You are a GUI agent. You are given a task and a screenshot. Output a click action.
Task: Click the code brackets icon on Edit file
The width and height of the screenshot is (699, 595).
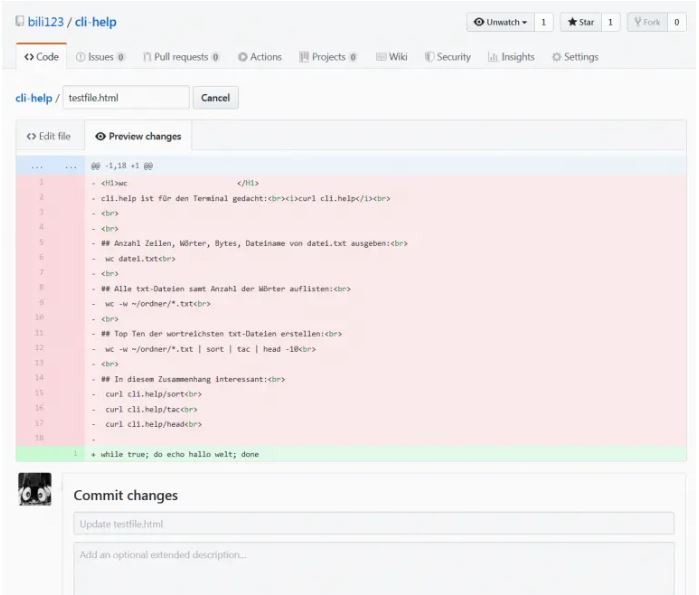[x=31, y=136]
